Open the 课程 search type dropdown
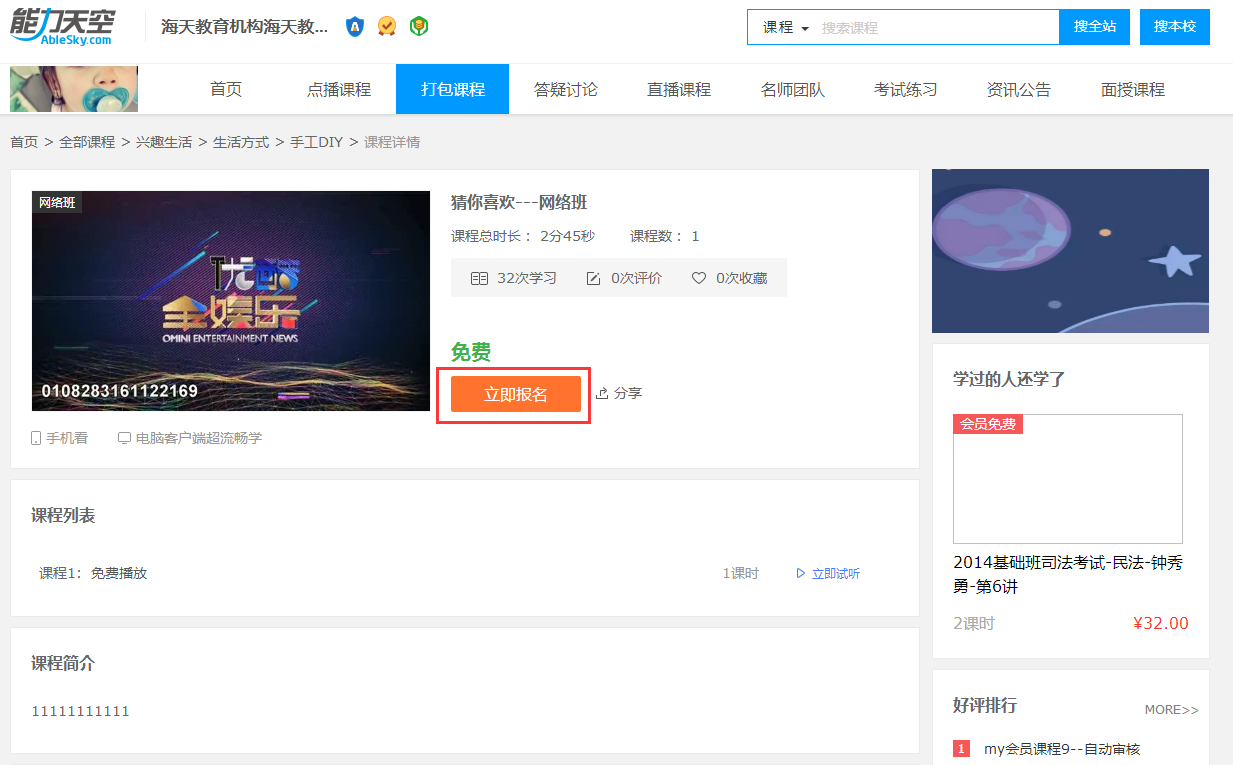The height and width of the screenshot is (765, 1233). tap(785, 27)
